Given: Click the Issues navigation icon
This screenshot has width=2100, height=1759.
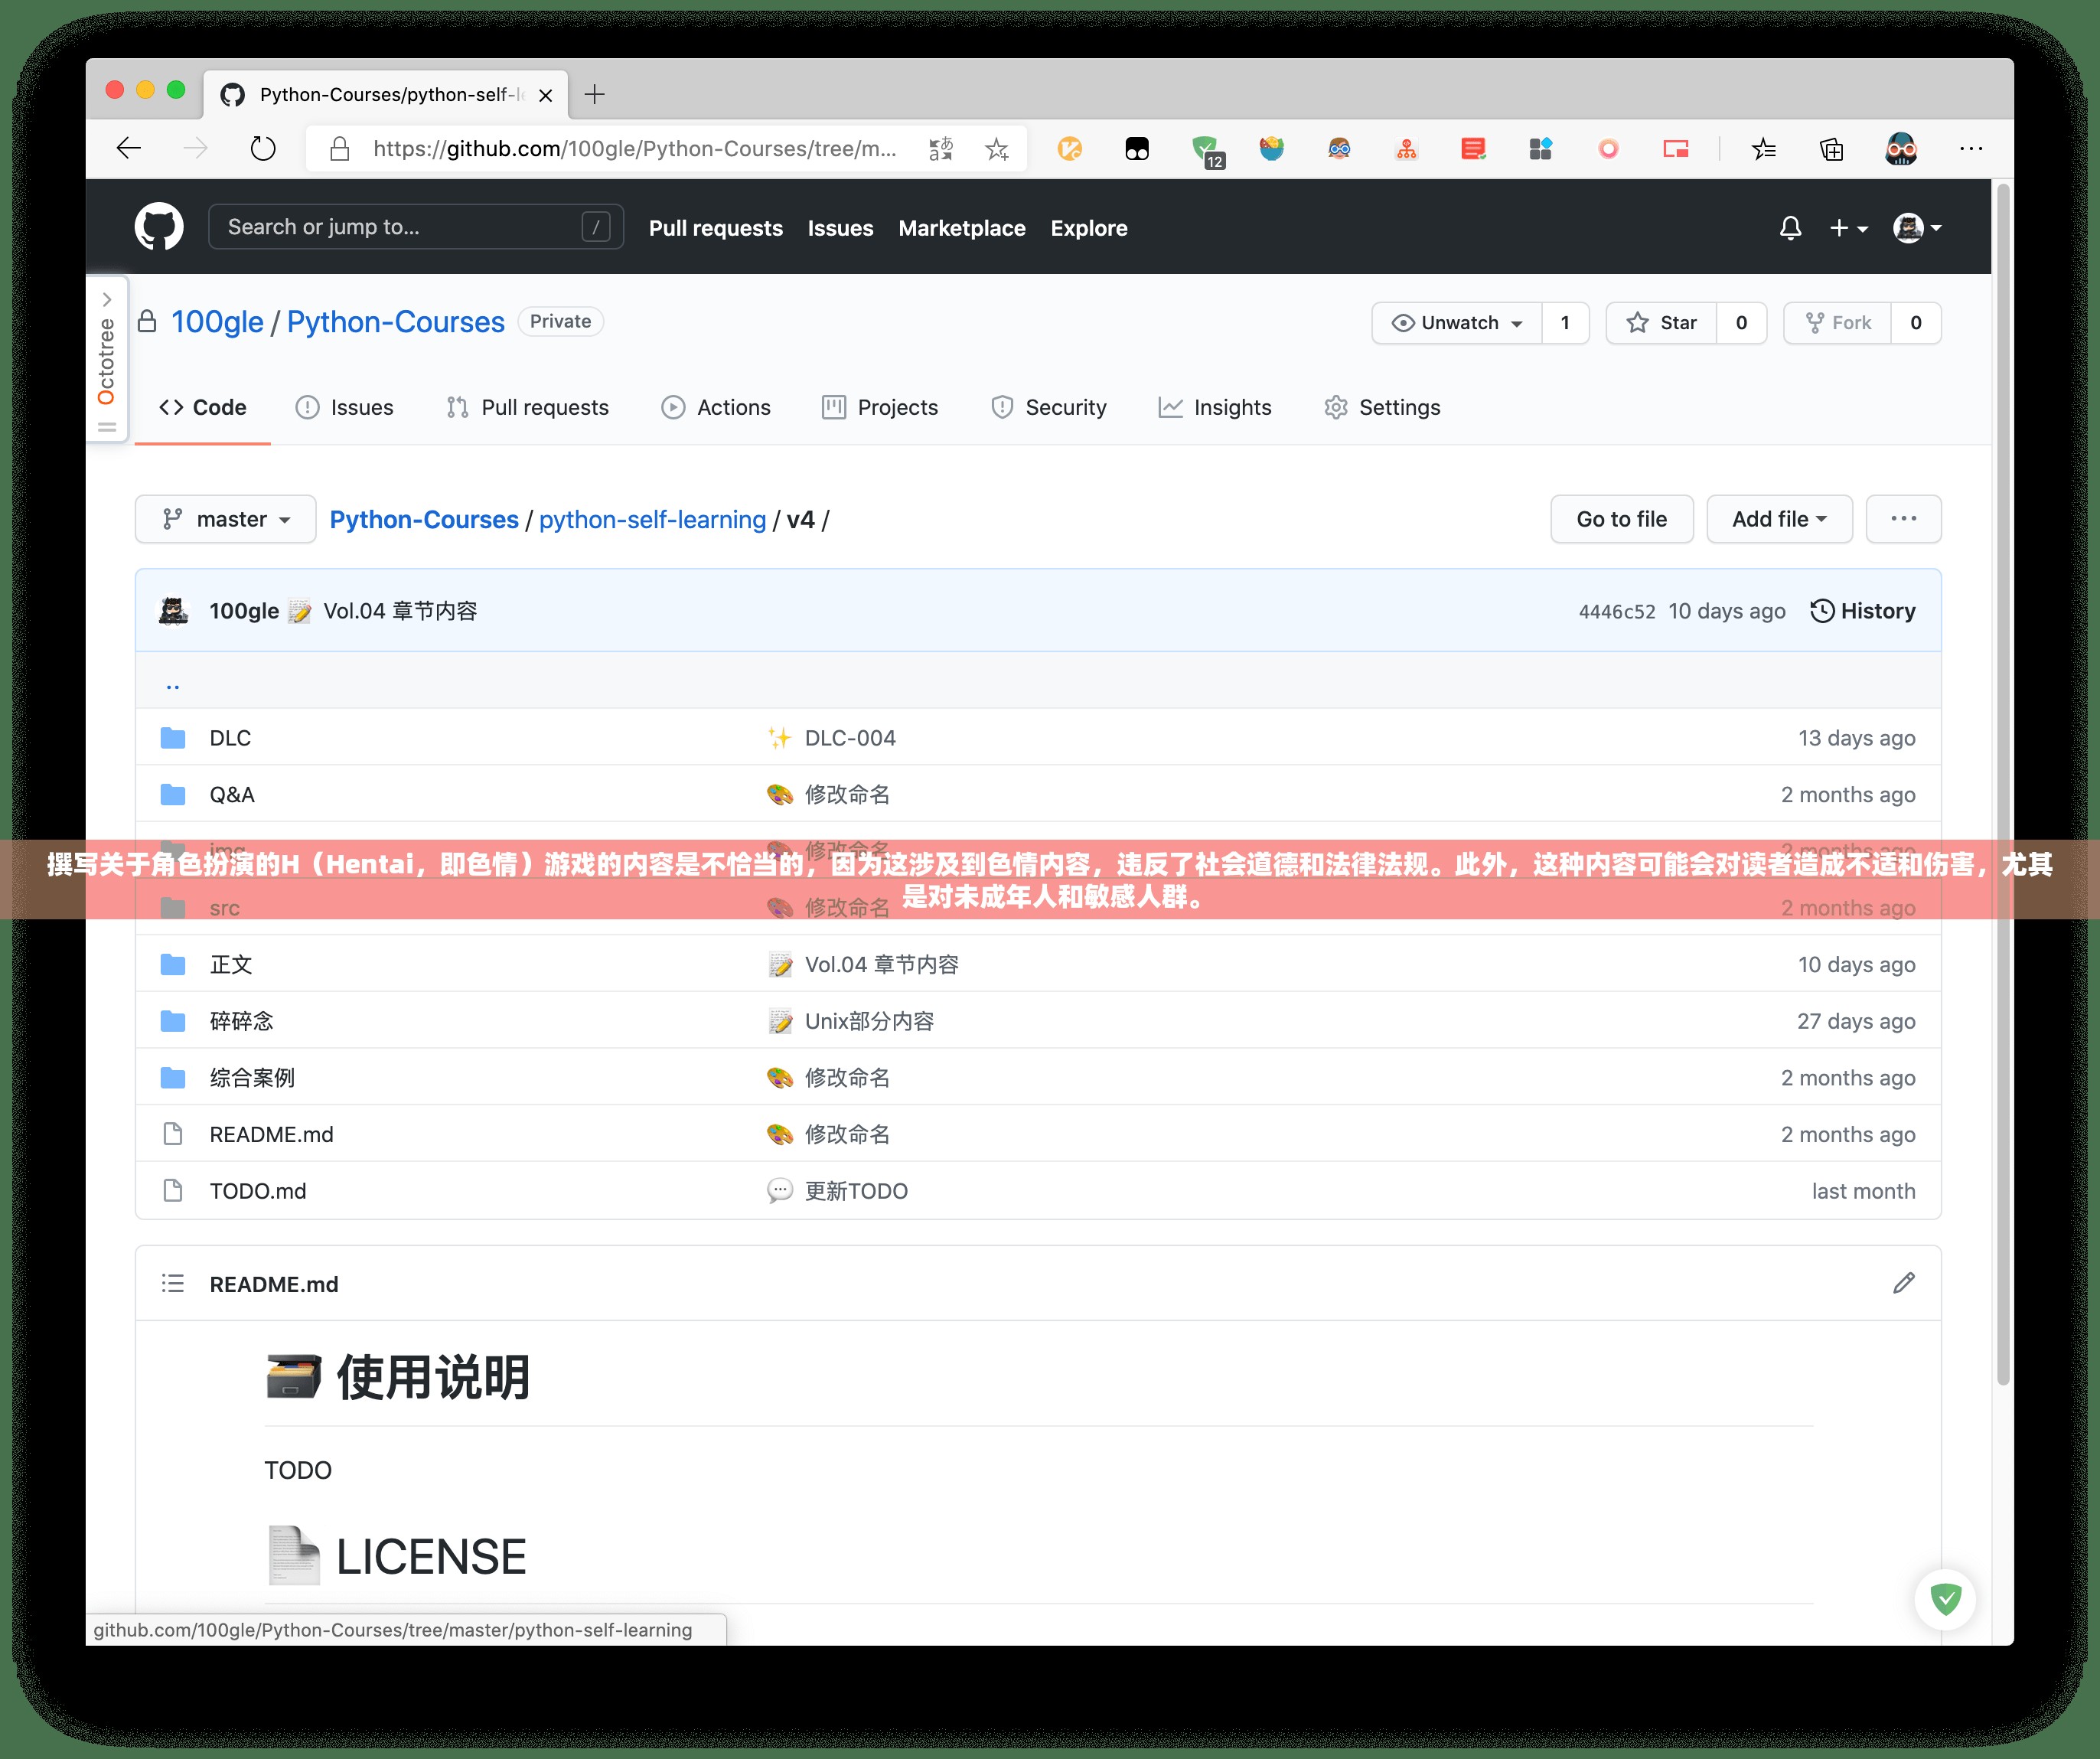Looking at the screenshot, I should [305, 406].
